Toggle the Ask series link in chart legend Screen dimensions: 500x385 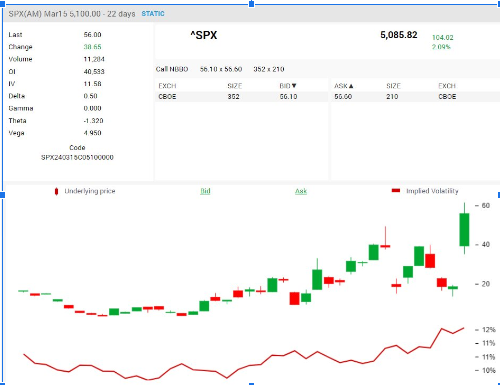[x=301, y=191]
